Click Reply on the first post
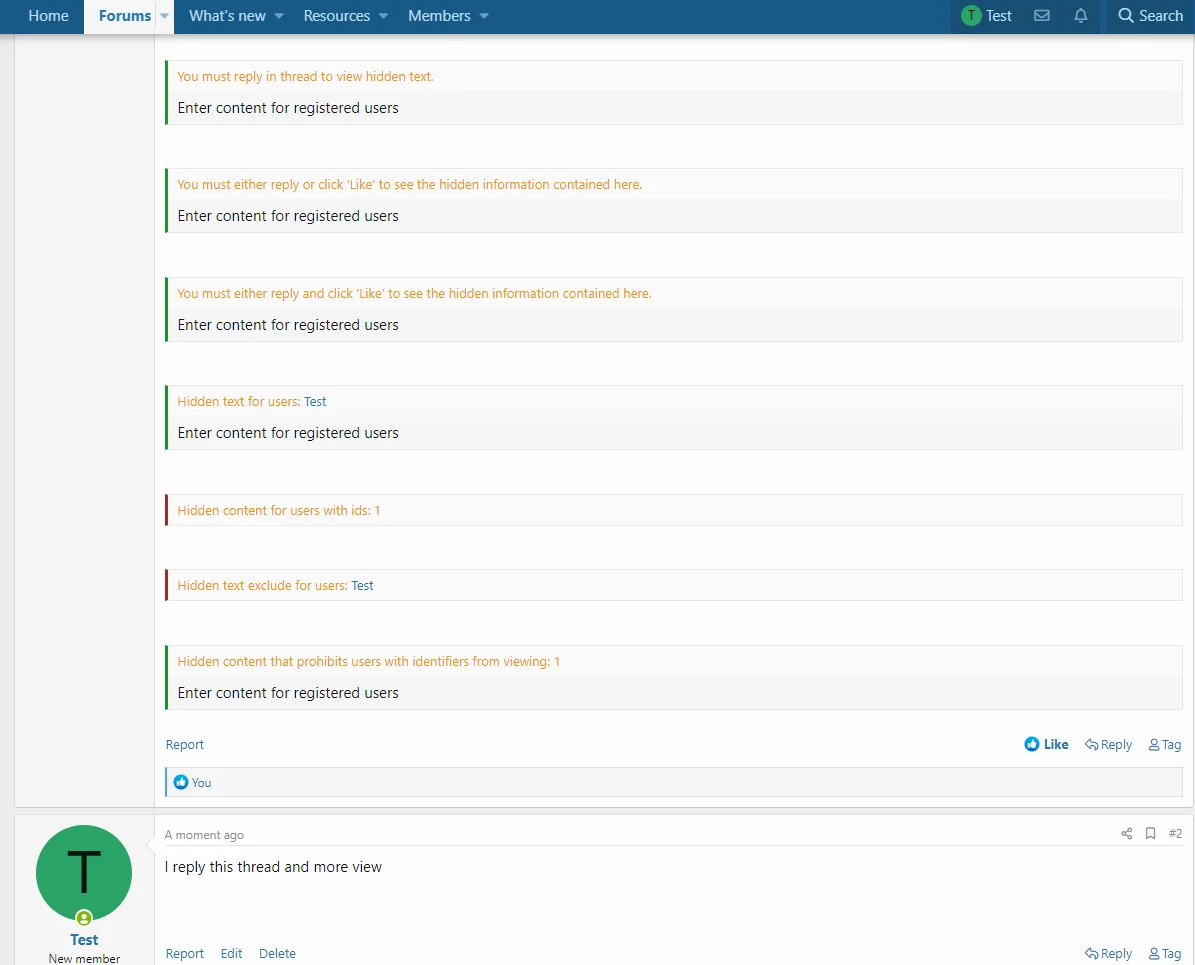This screenshot has height=965, width=1195. 1108,745
